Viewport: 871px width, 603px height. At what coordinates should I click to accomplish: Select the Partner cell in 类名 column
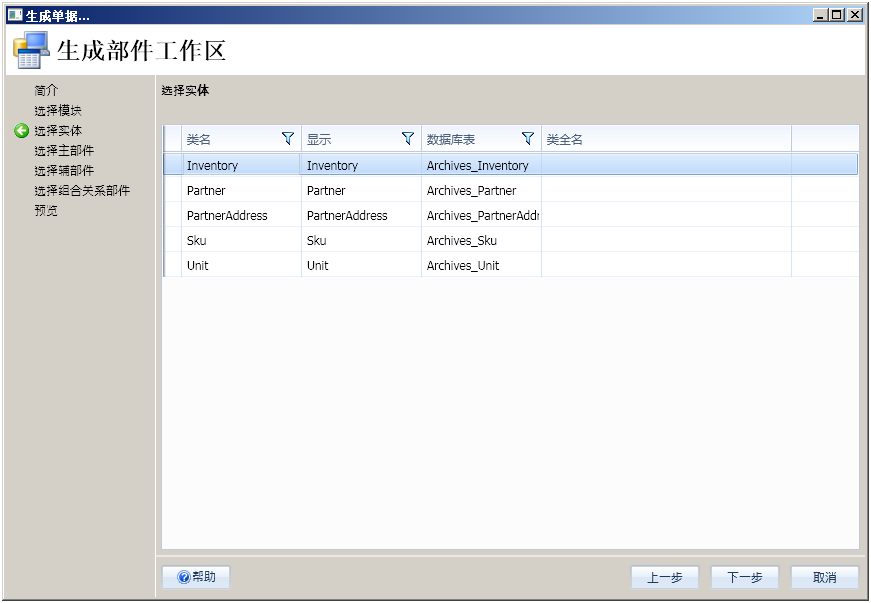[241, 190]
